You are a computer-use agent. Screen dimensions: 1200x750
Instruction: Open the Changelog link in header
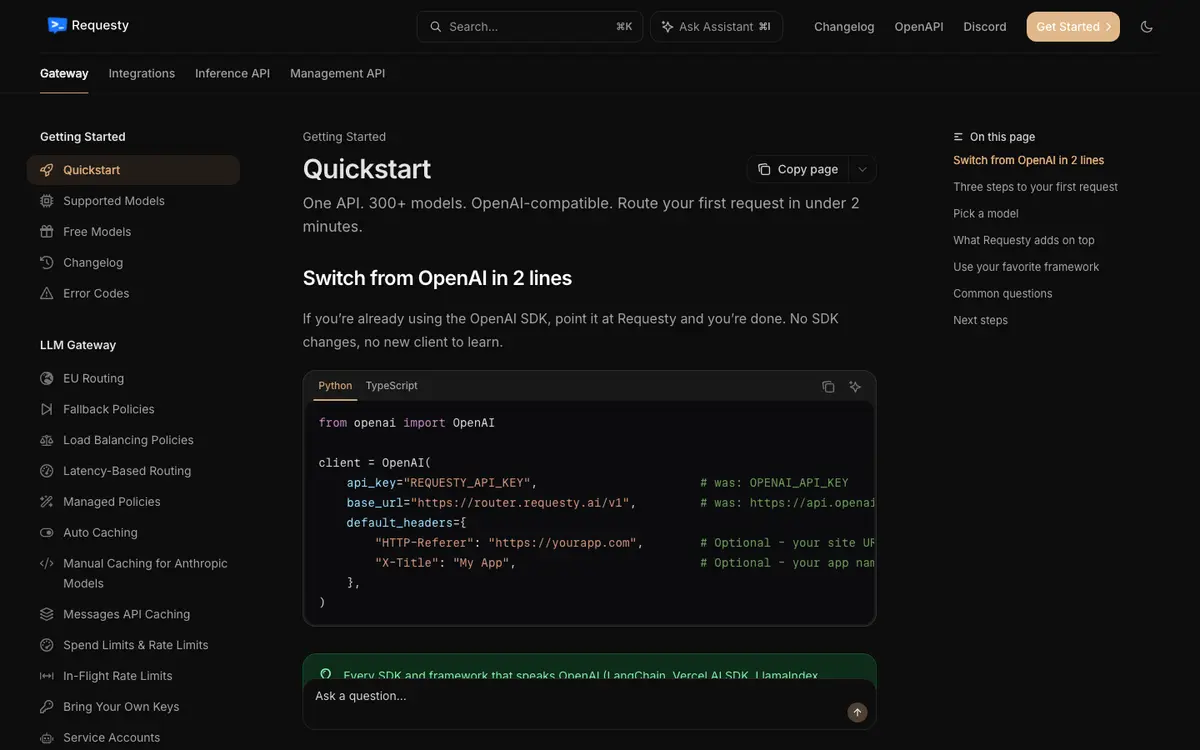click(844, 27)
